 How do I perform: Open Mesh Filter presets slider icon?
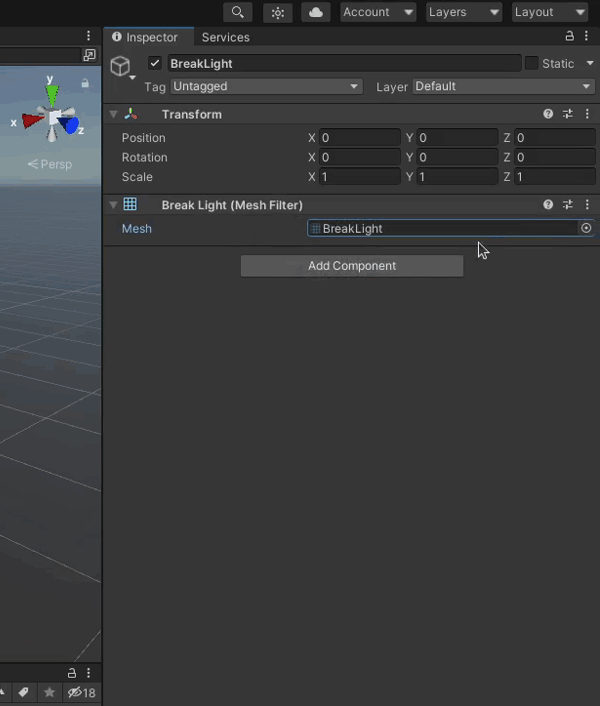point(568,204)
